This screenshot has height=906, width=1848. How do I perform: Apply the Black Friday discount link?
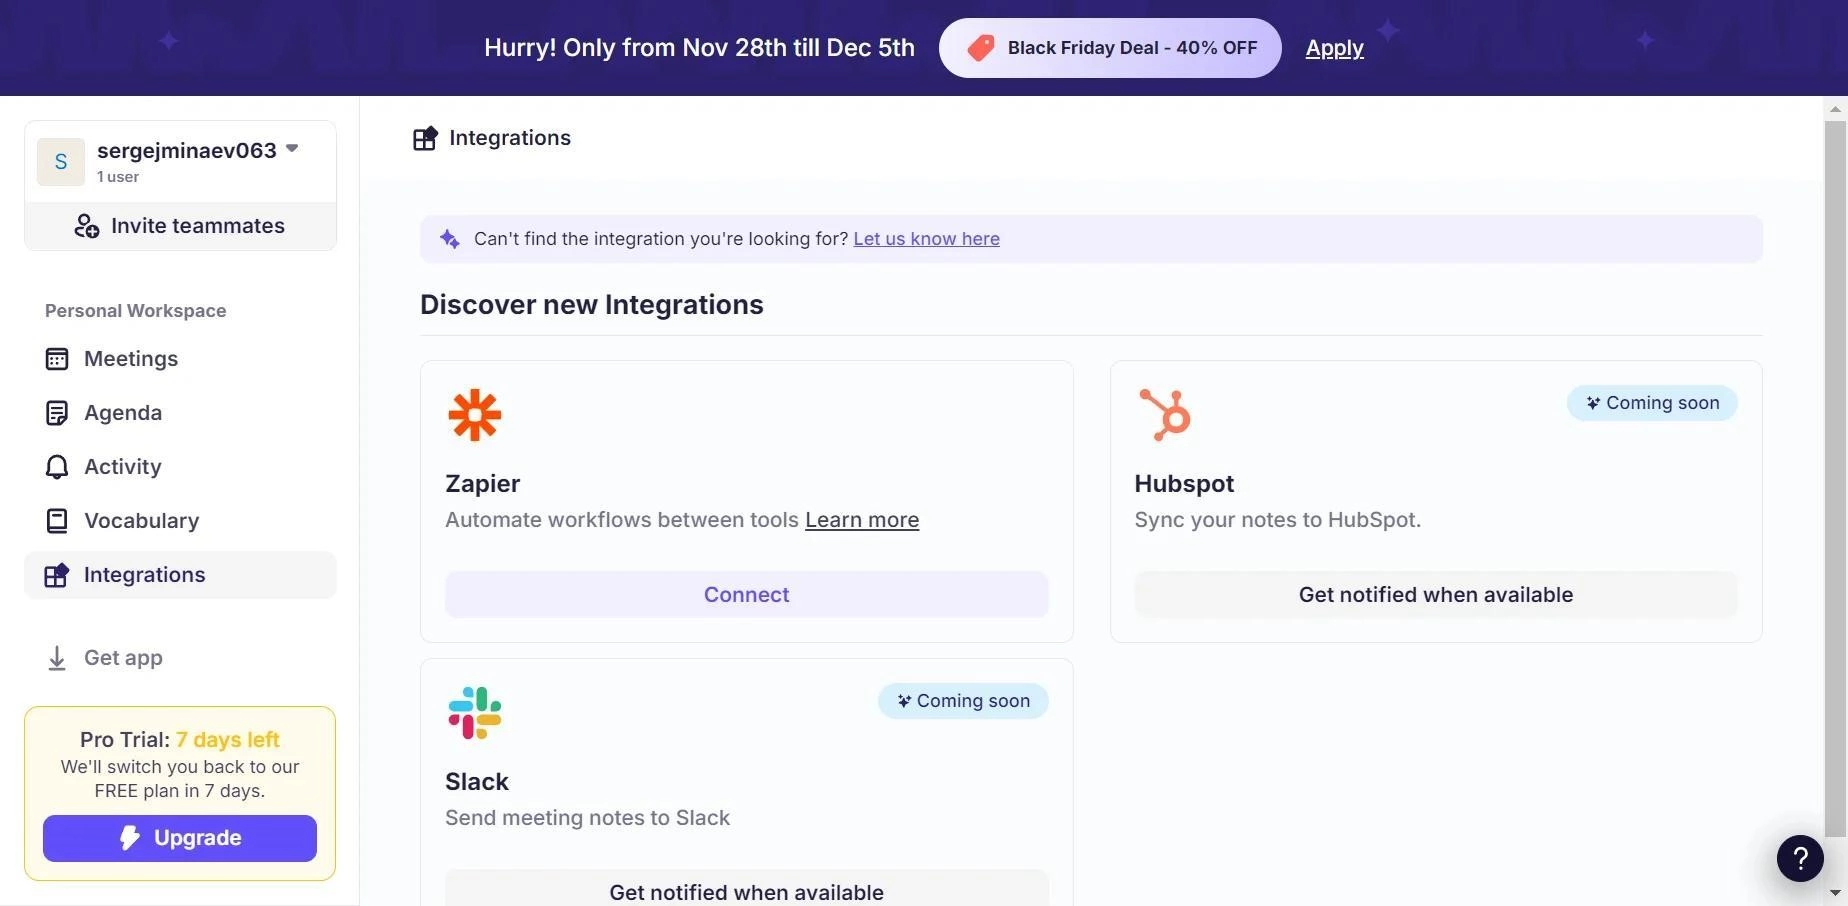1334,48
